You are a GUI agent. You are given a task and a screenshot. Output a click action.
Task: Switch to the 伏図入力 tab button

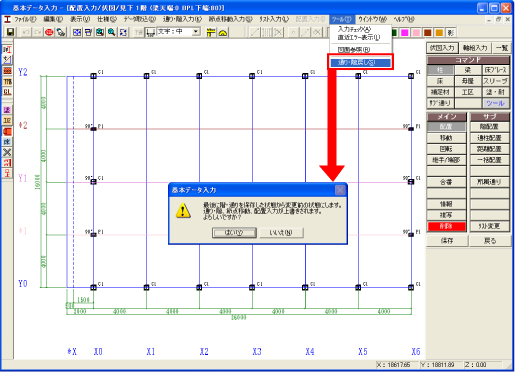point(442,48)
